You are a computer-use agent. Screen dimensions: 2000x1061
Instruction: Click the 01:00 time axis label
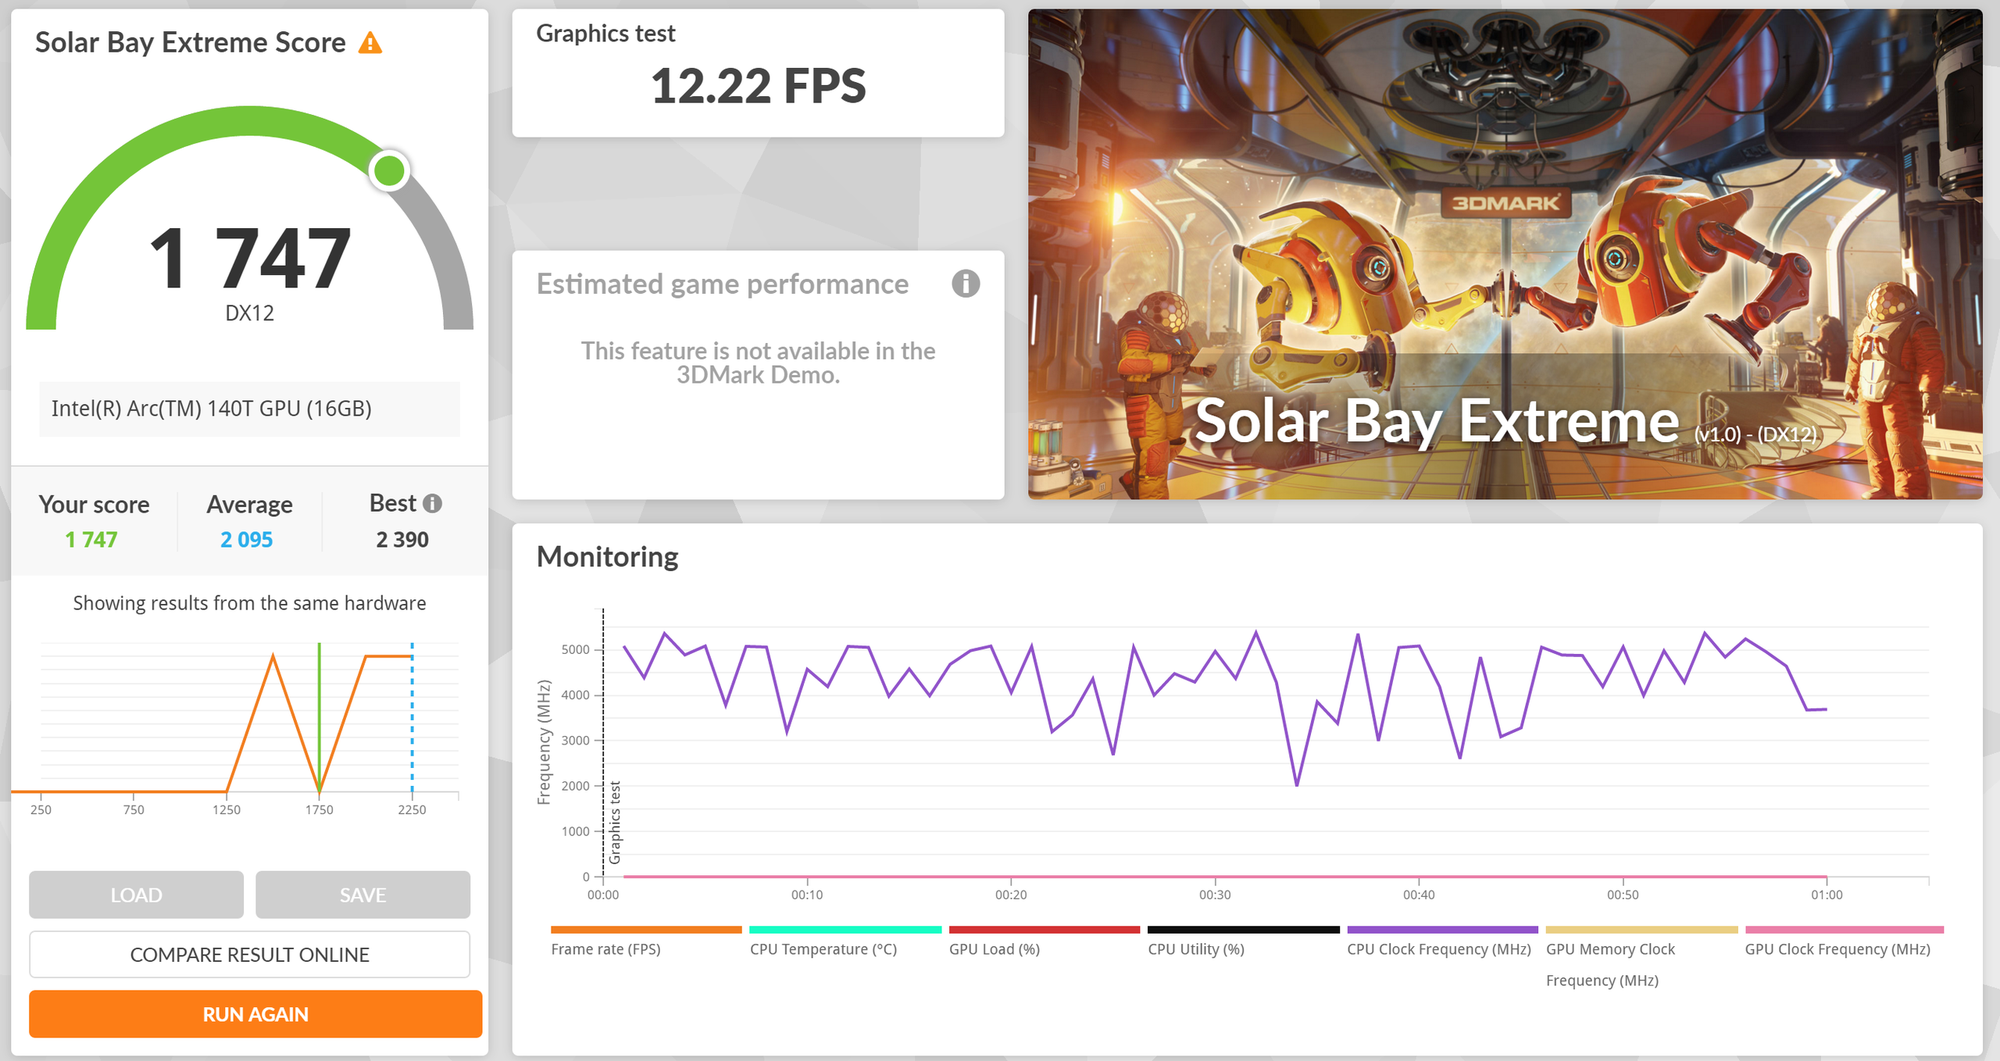(1826, 895)
